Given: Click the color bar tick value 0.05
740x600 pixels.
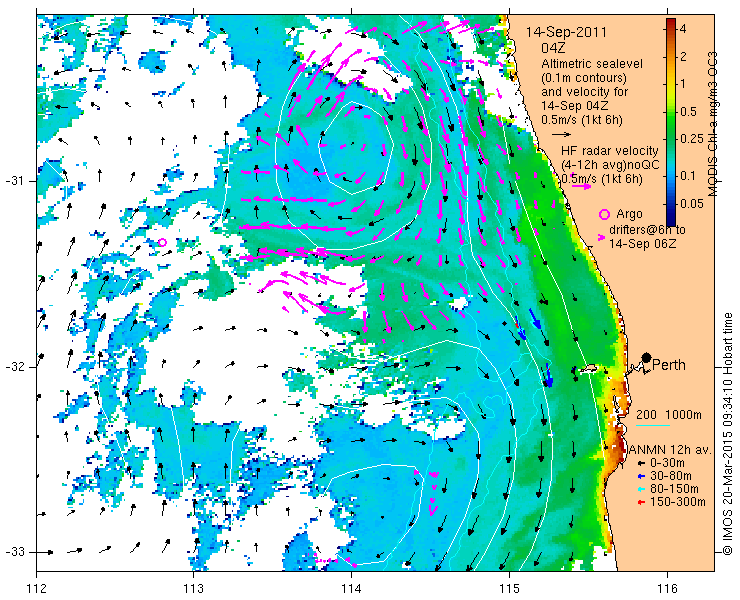Looking at the screenshot, I should [691, 204].
